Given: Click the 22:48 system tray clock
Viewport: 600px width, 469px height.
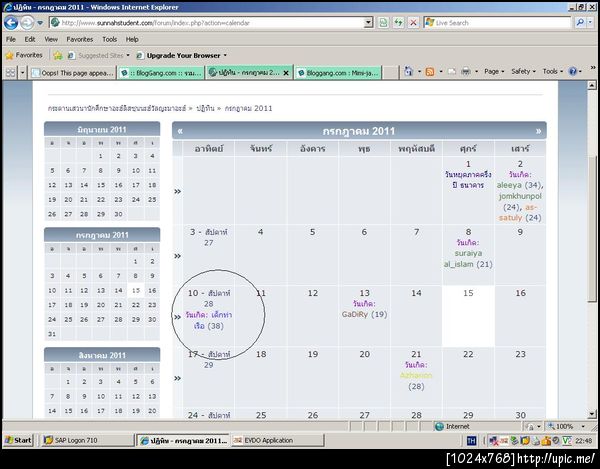Looking at the screenshot, I should coord(584,441).
